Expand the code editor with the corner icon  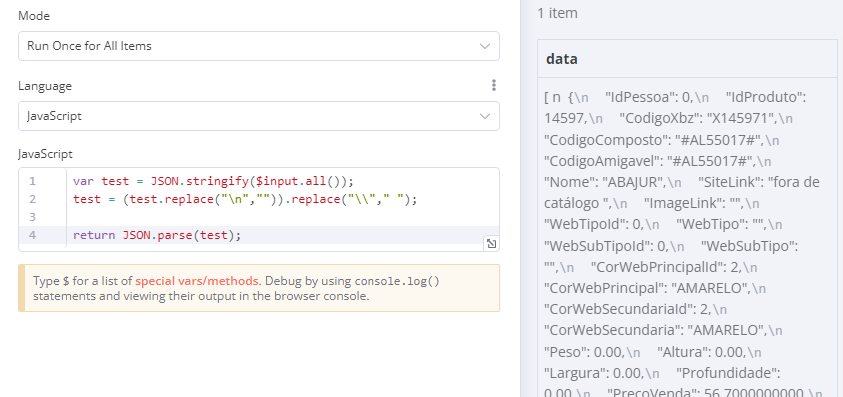pos(491,244)
